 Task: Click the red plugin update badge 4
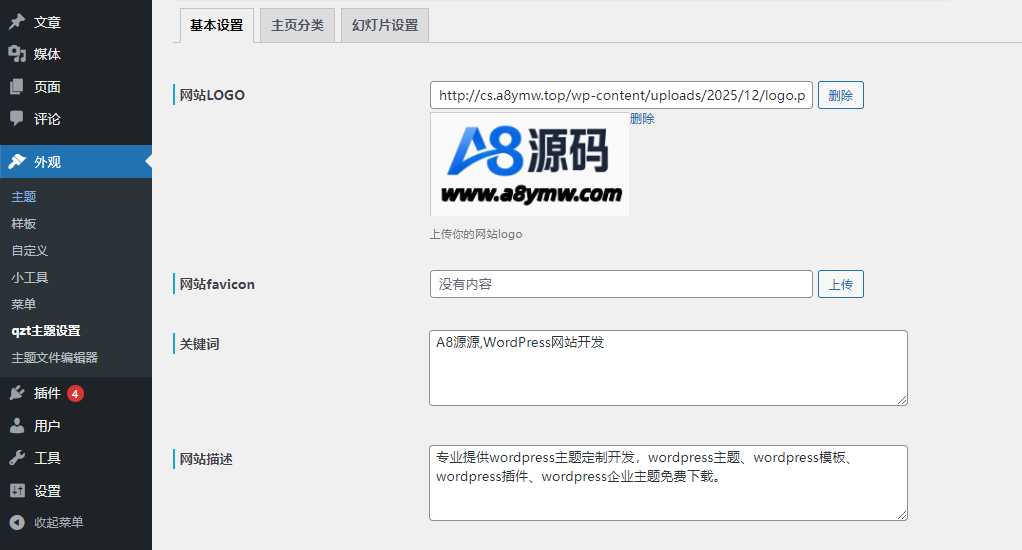pos(75,394)
